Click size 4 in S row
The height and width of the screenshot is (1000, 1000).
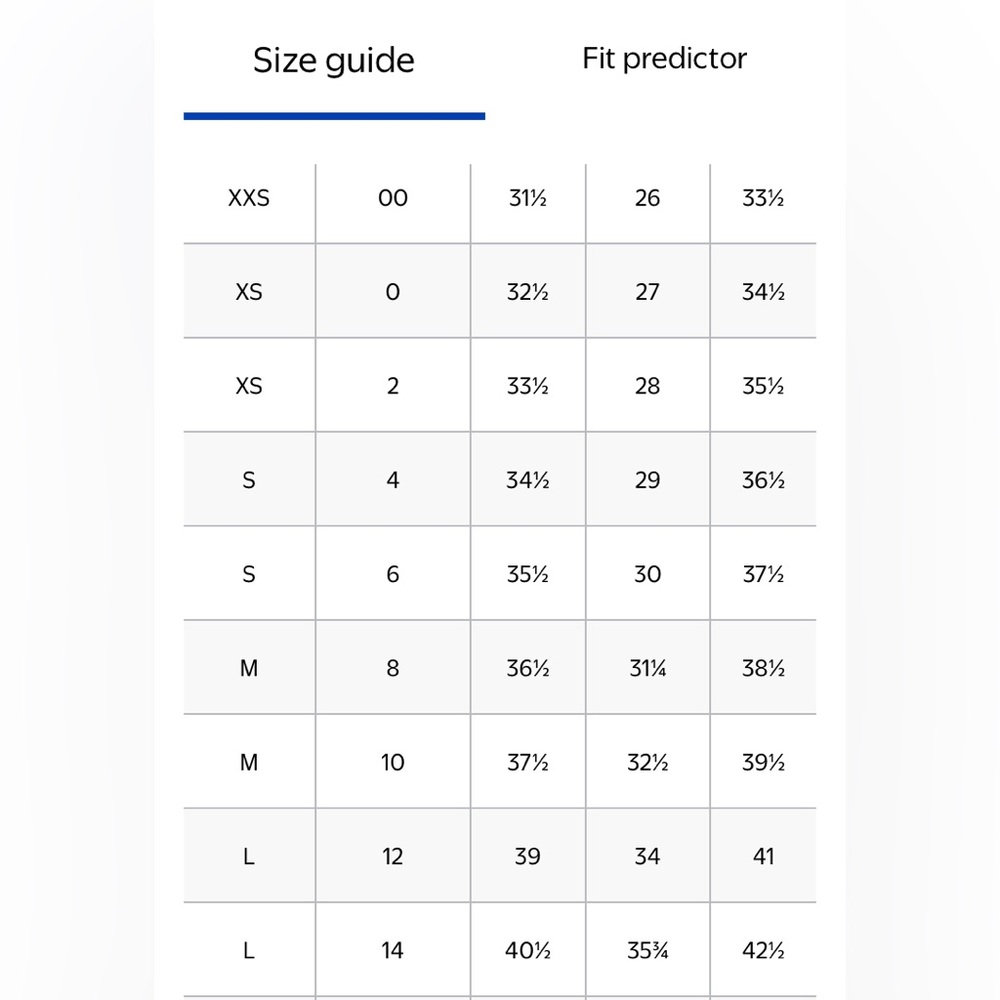click(x=393, y=480)
